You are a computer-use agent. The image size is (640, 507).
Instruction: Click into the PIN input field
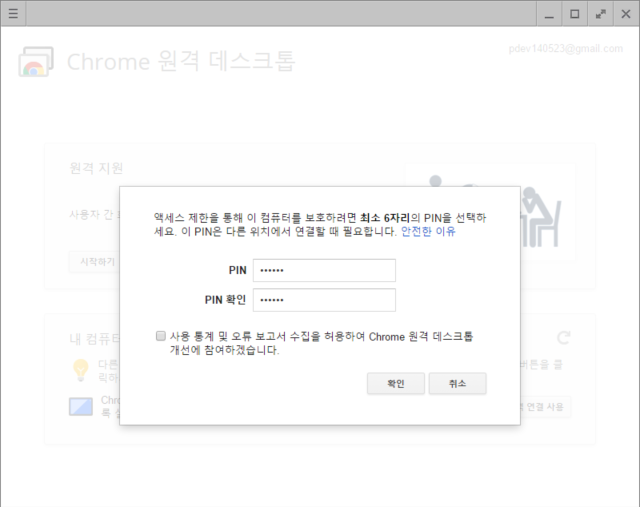pos(324,270)
